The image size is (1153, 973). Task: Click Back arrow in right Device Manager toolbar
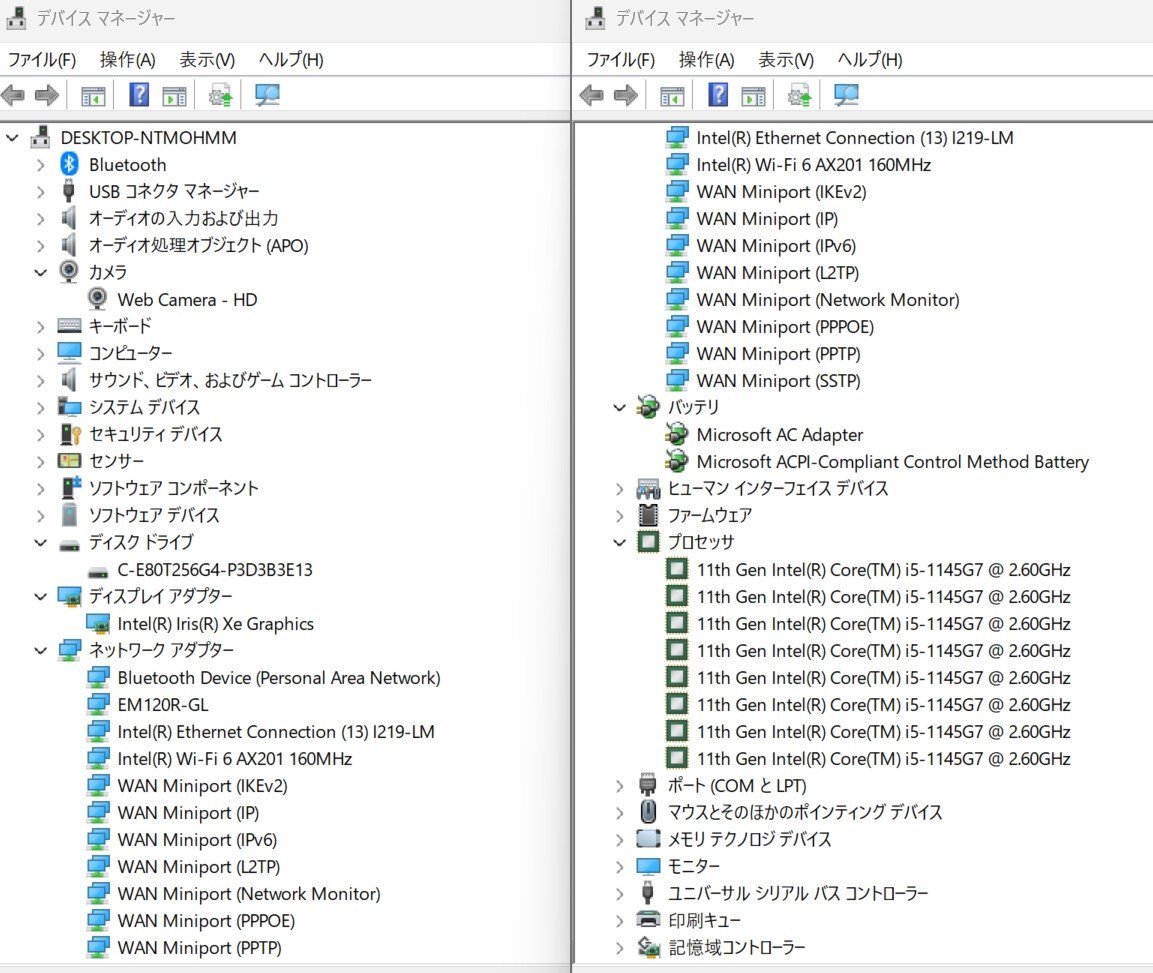[x=592, y=95]
